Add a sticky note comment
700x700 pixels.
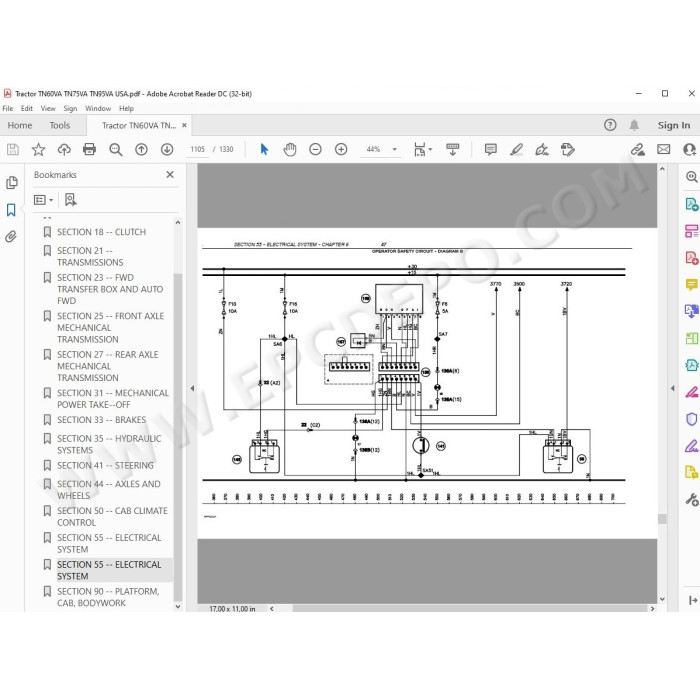491,149
